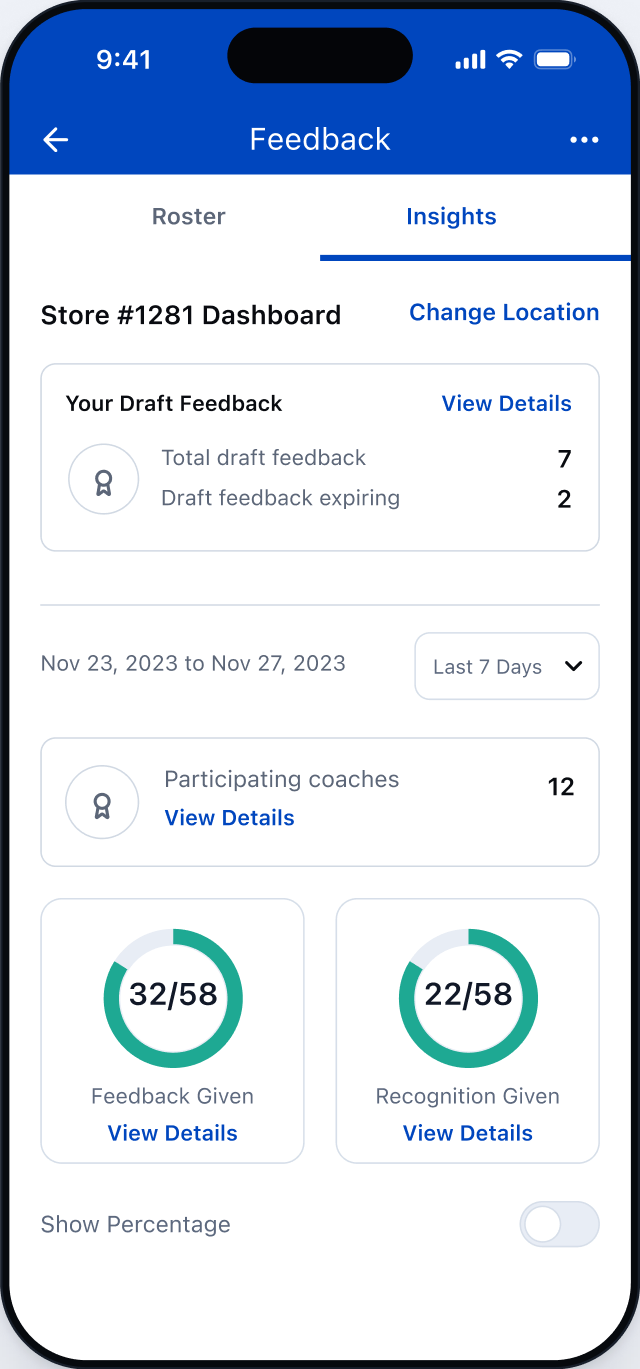View Details for Recognition Given
Screen dimensions: 640x1369
pos(468,1133)
